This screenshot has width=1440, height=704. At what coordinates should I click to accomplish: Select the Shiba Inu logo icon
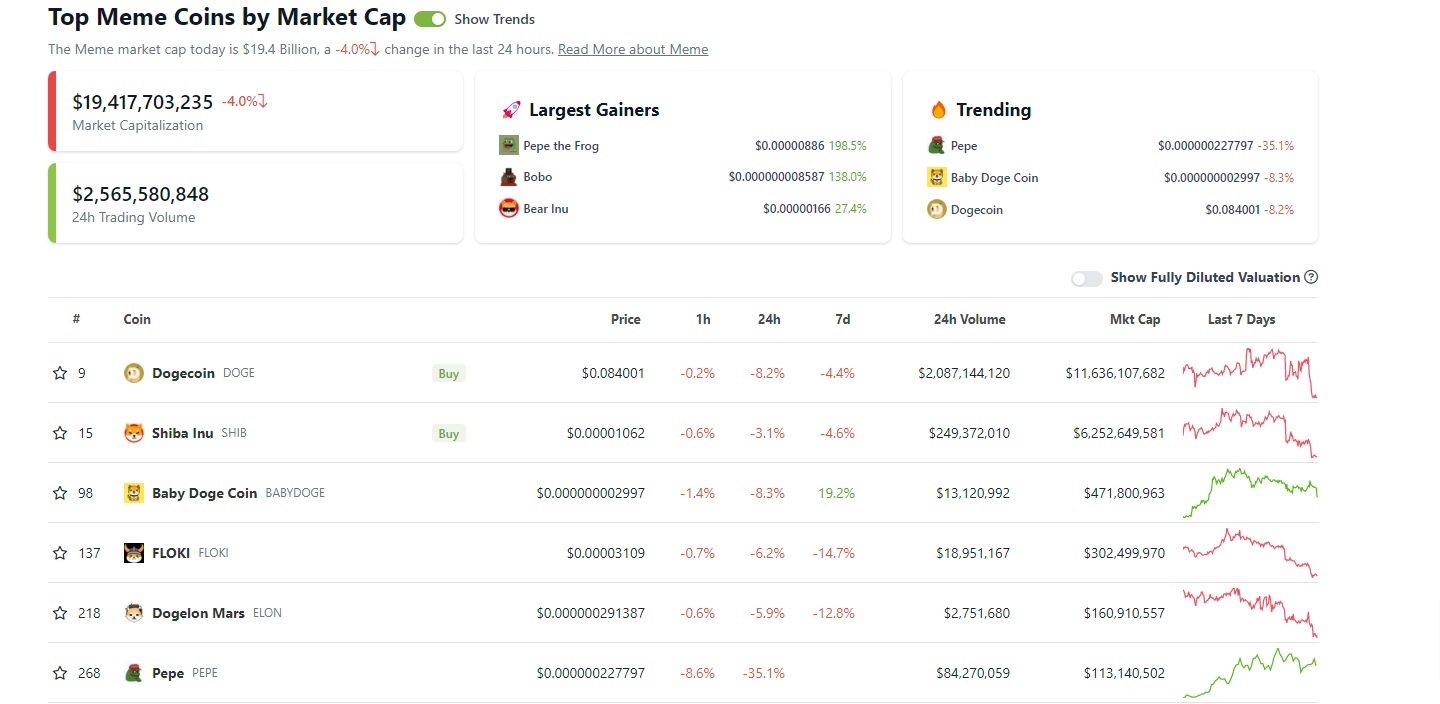click(x=133, y=432)
